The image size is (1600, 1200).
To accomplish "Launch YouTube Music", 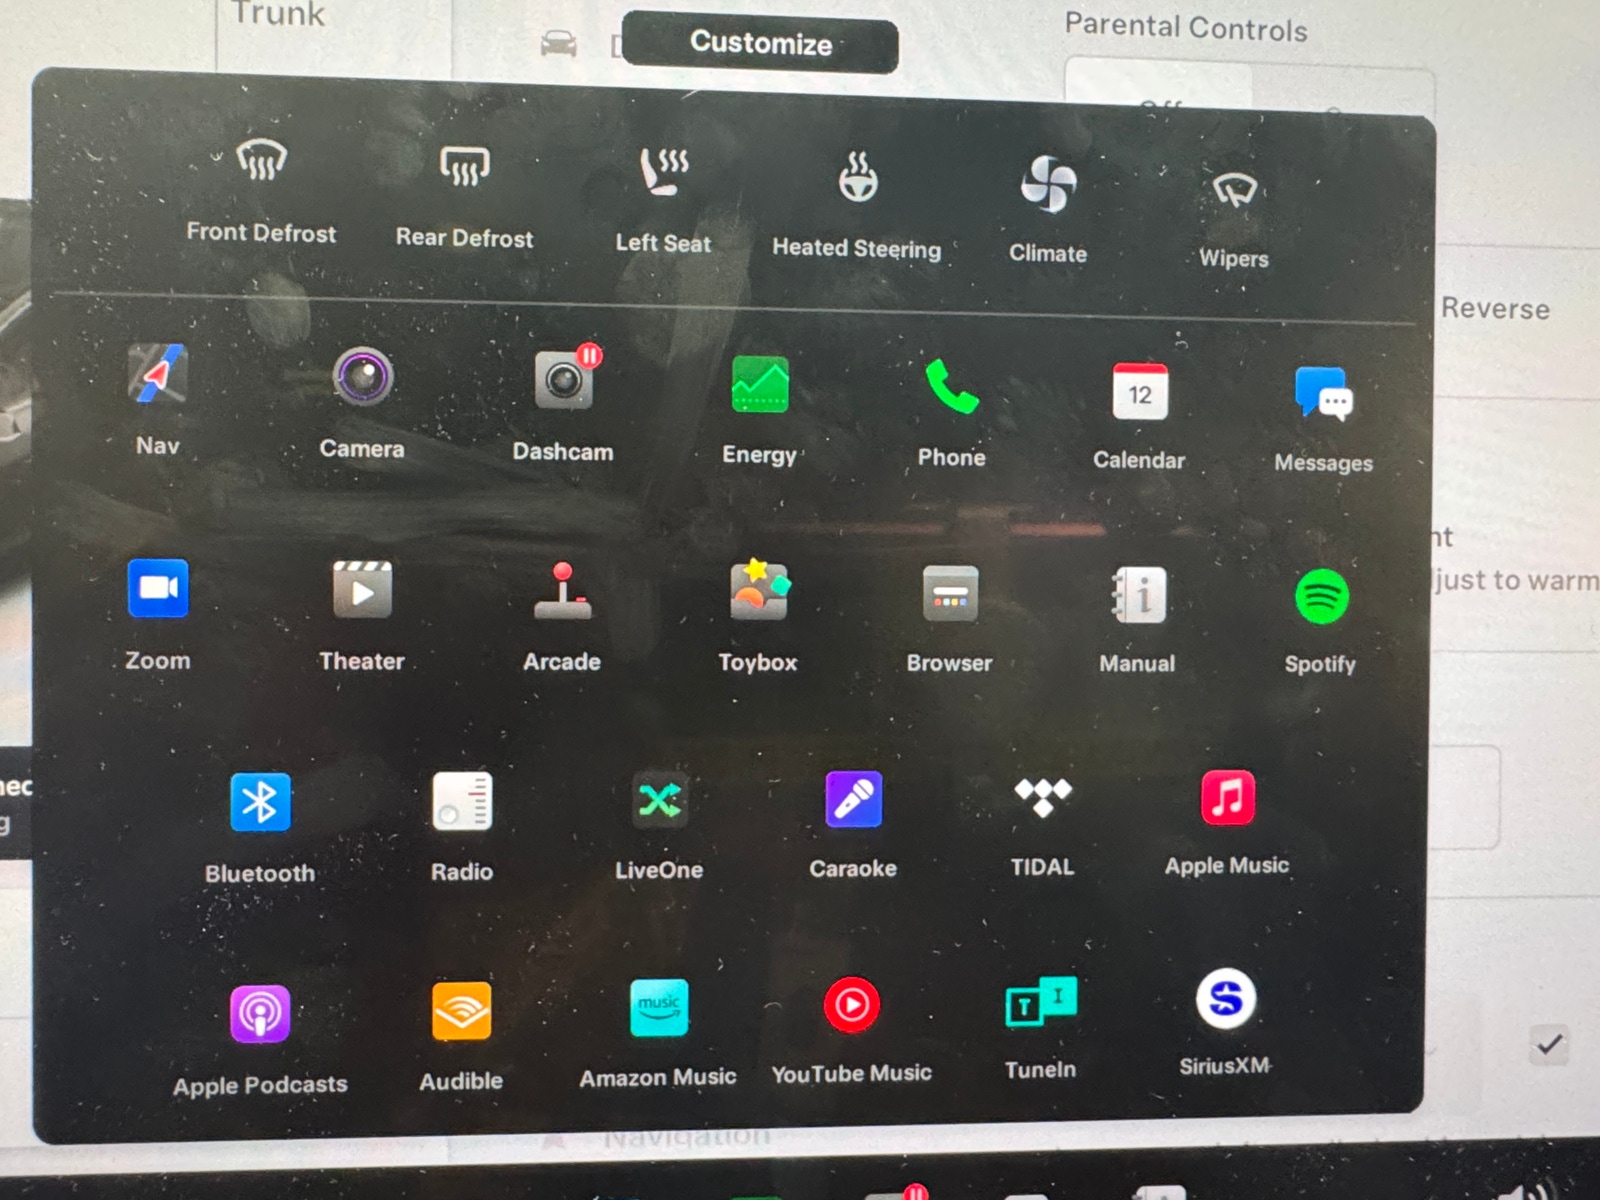I will [851, 1031].
